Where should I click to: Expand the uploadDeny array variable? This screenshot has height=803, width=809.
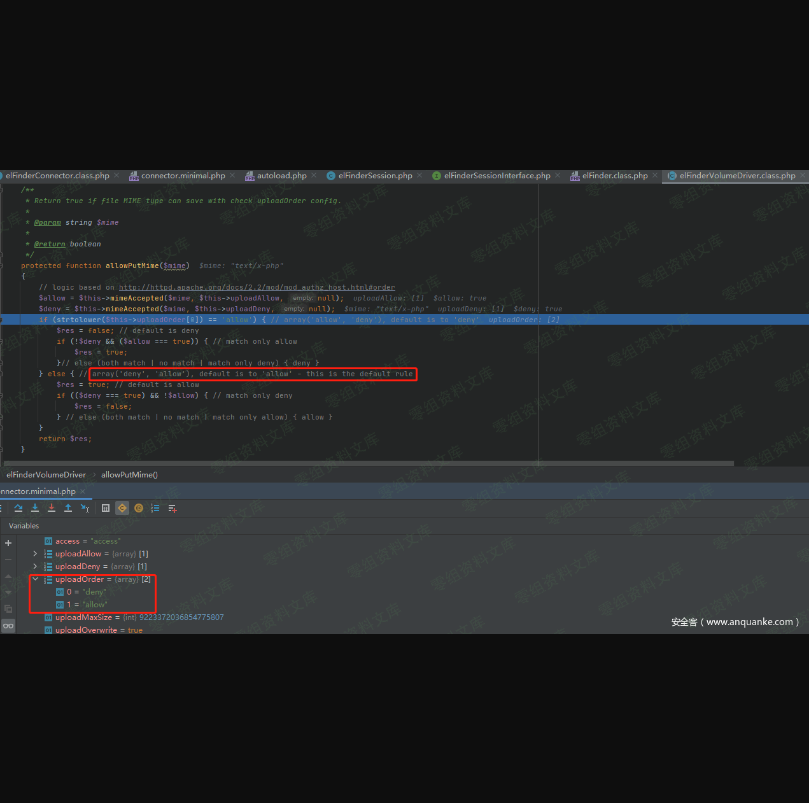35,567
